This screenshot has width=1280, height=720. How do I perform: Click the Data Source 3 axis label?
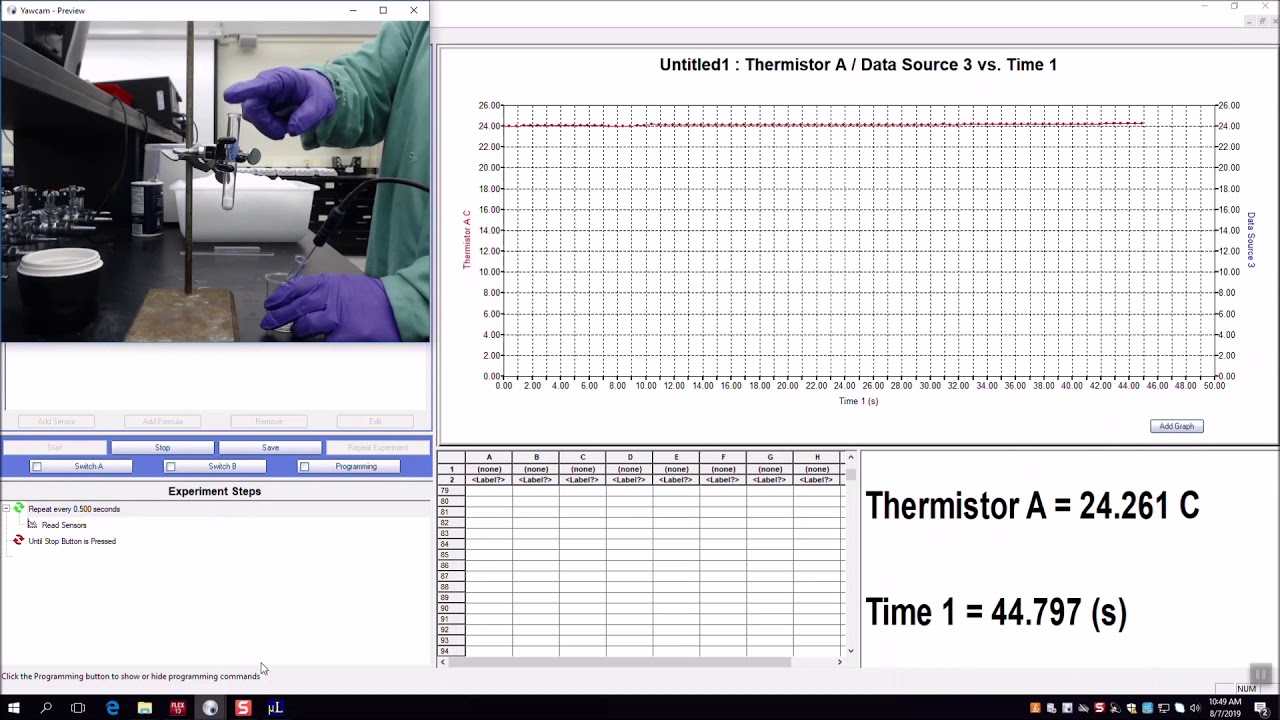coord(1250,240)
